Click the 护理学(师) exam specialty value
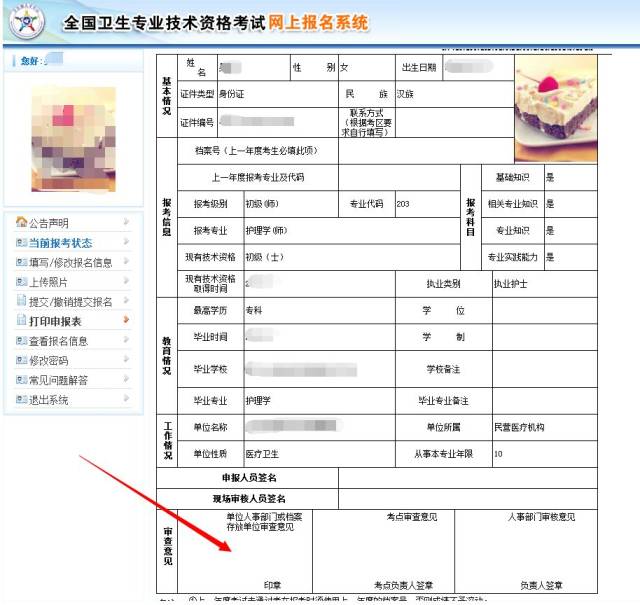Image resolution: width=640 pixels, height=605 pixels. [x=266, y=230]
